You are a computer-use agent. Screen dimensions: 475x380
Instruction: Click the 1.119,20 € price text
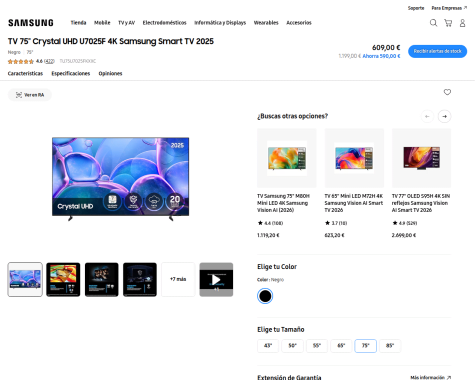click(268, 235)
